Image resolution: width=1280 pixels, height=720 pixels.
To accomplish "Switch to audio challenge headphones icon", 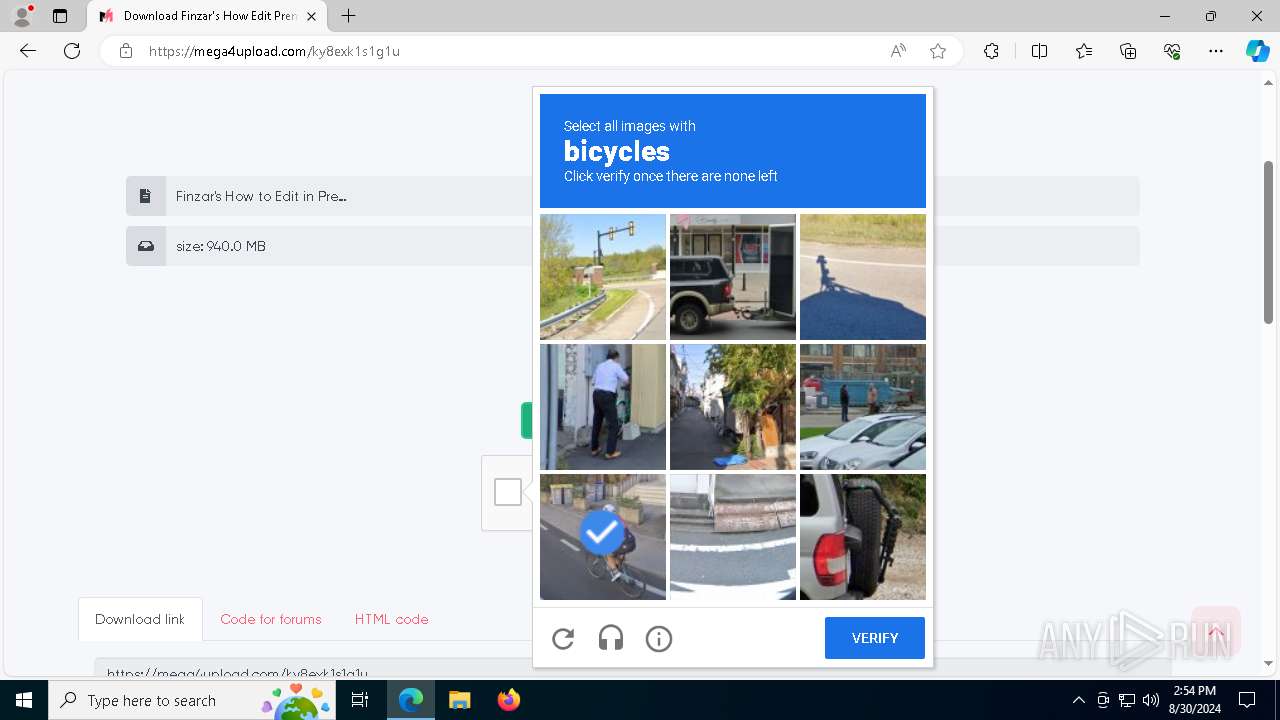I will 611,638.
